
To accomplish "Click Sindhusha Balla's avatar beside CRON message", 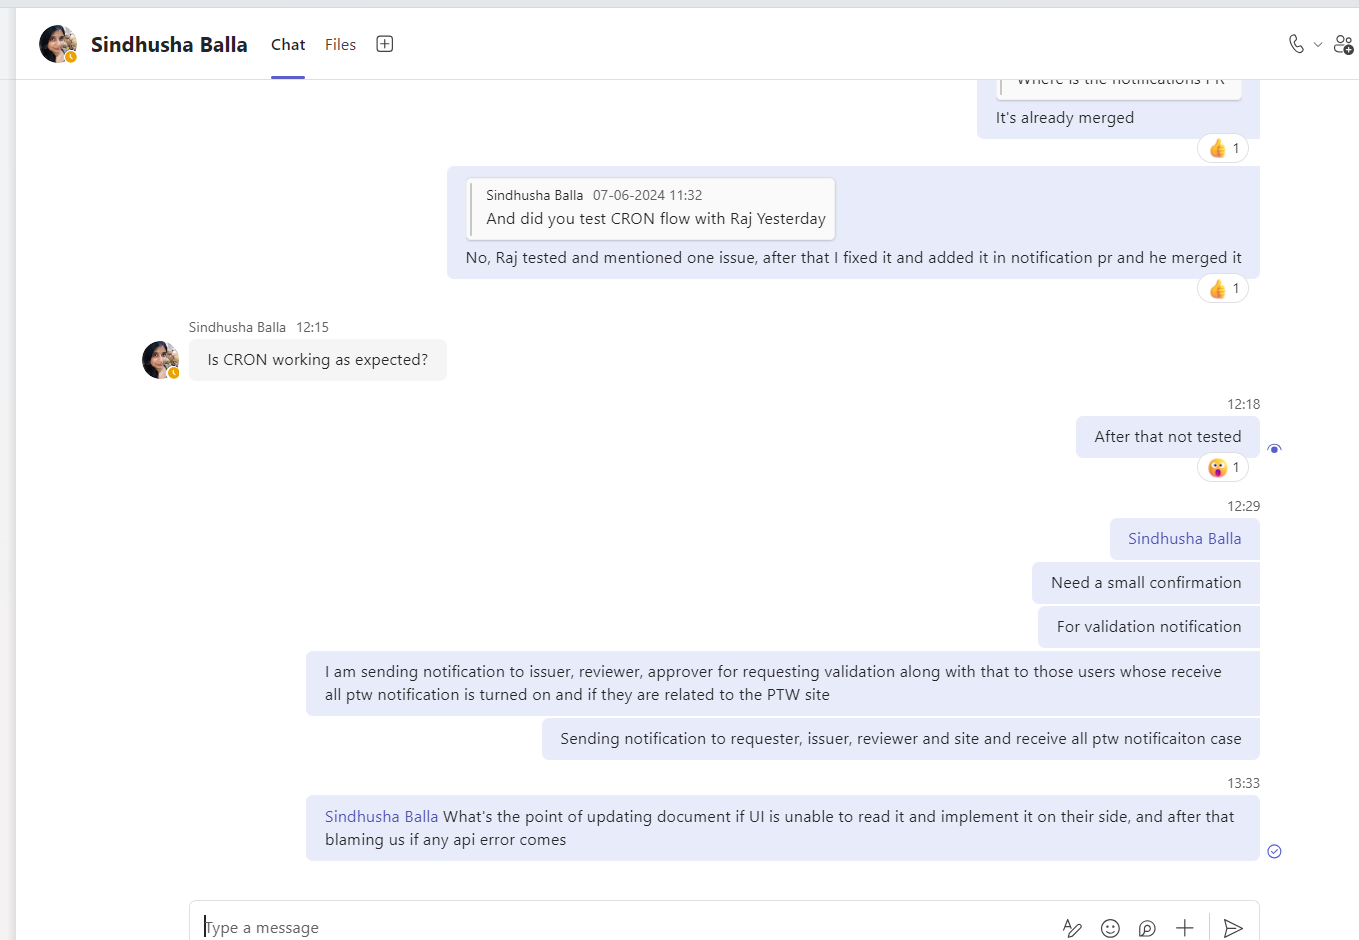I will pos(160,360).
